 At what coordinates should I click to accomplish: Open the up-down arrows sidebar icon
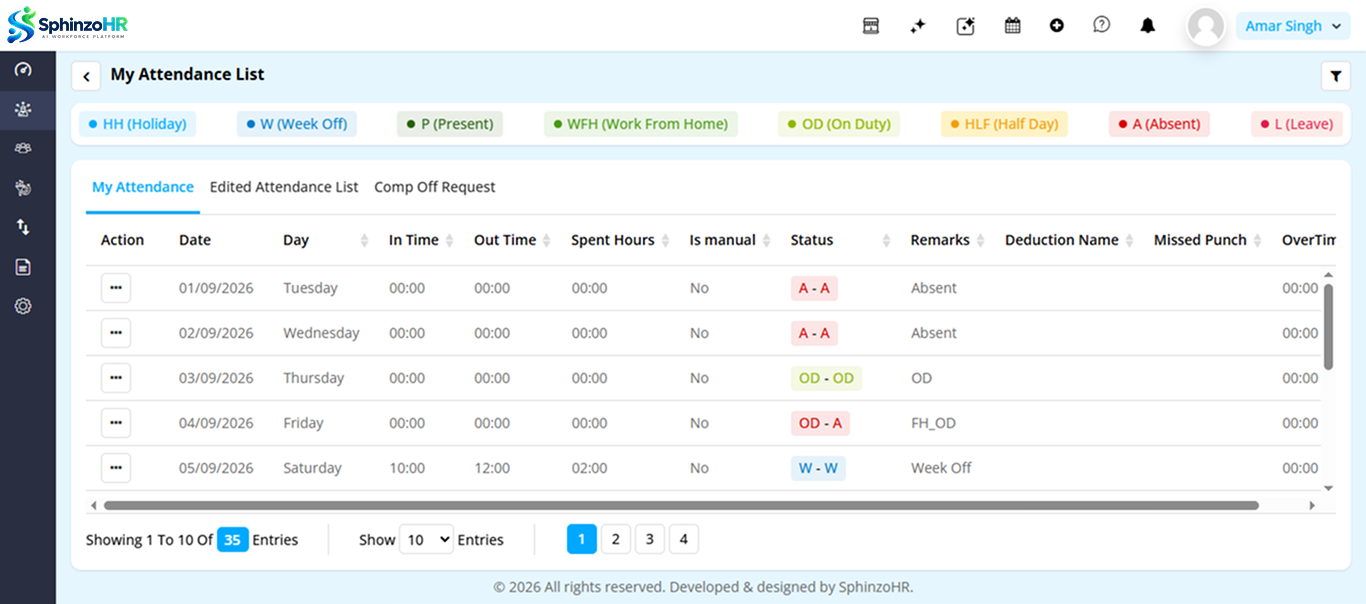pyautogui.click(x=23, y=227)
